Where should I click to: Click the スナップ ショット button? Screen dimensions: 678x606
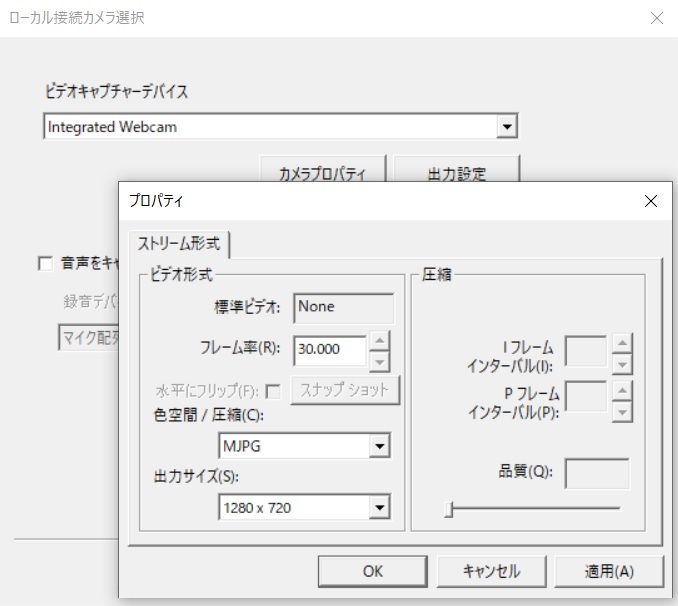(x=345, y=390)
